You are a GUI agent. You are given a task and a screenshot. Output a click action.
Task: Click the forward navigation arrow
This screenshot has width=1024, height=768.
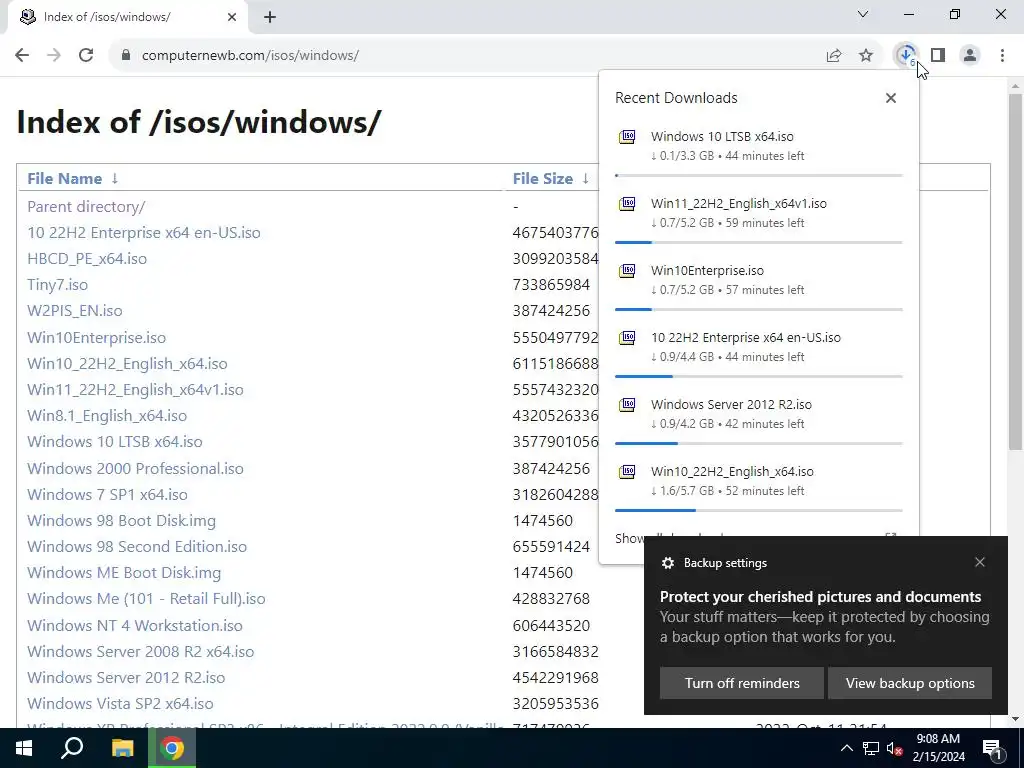pyautogui.click(x=54, y=55)
